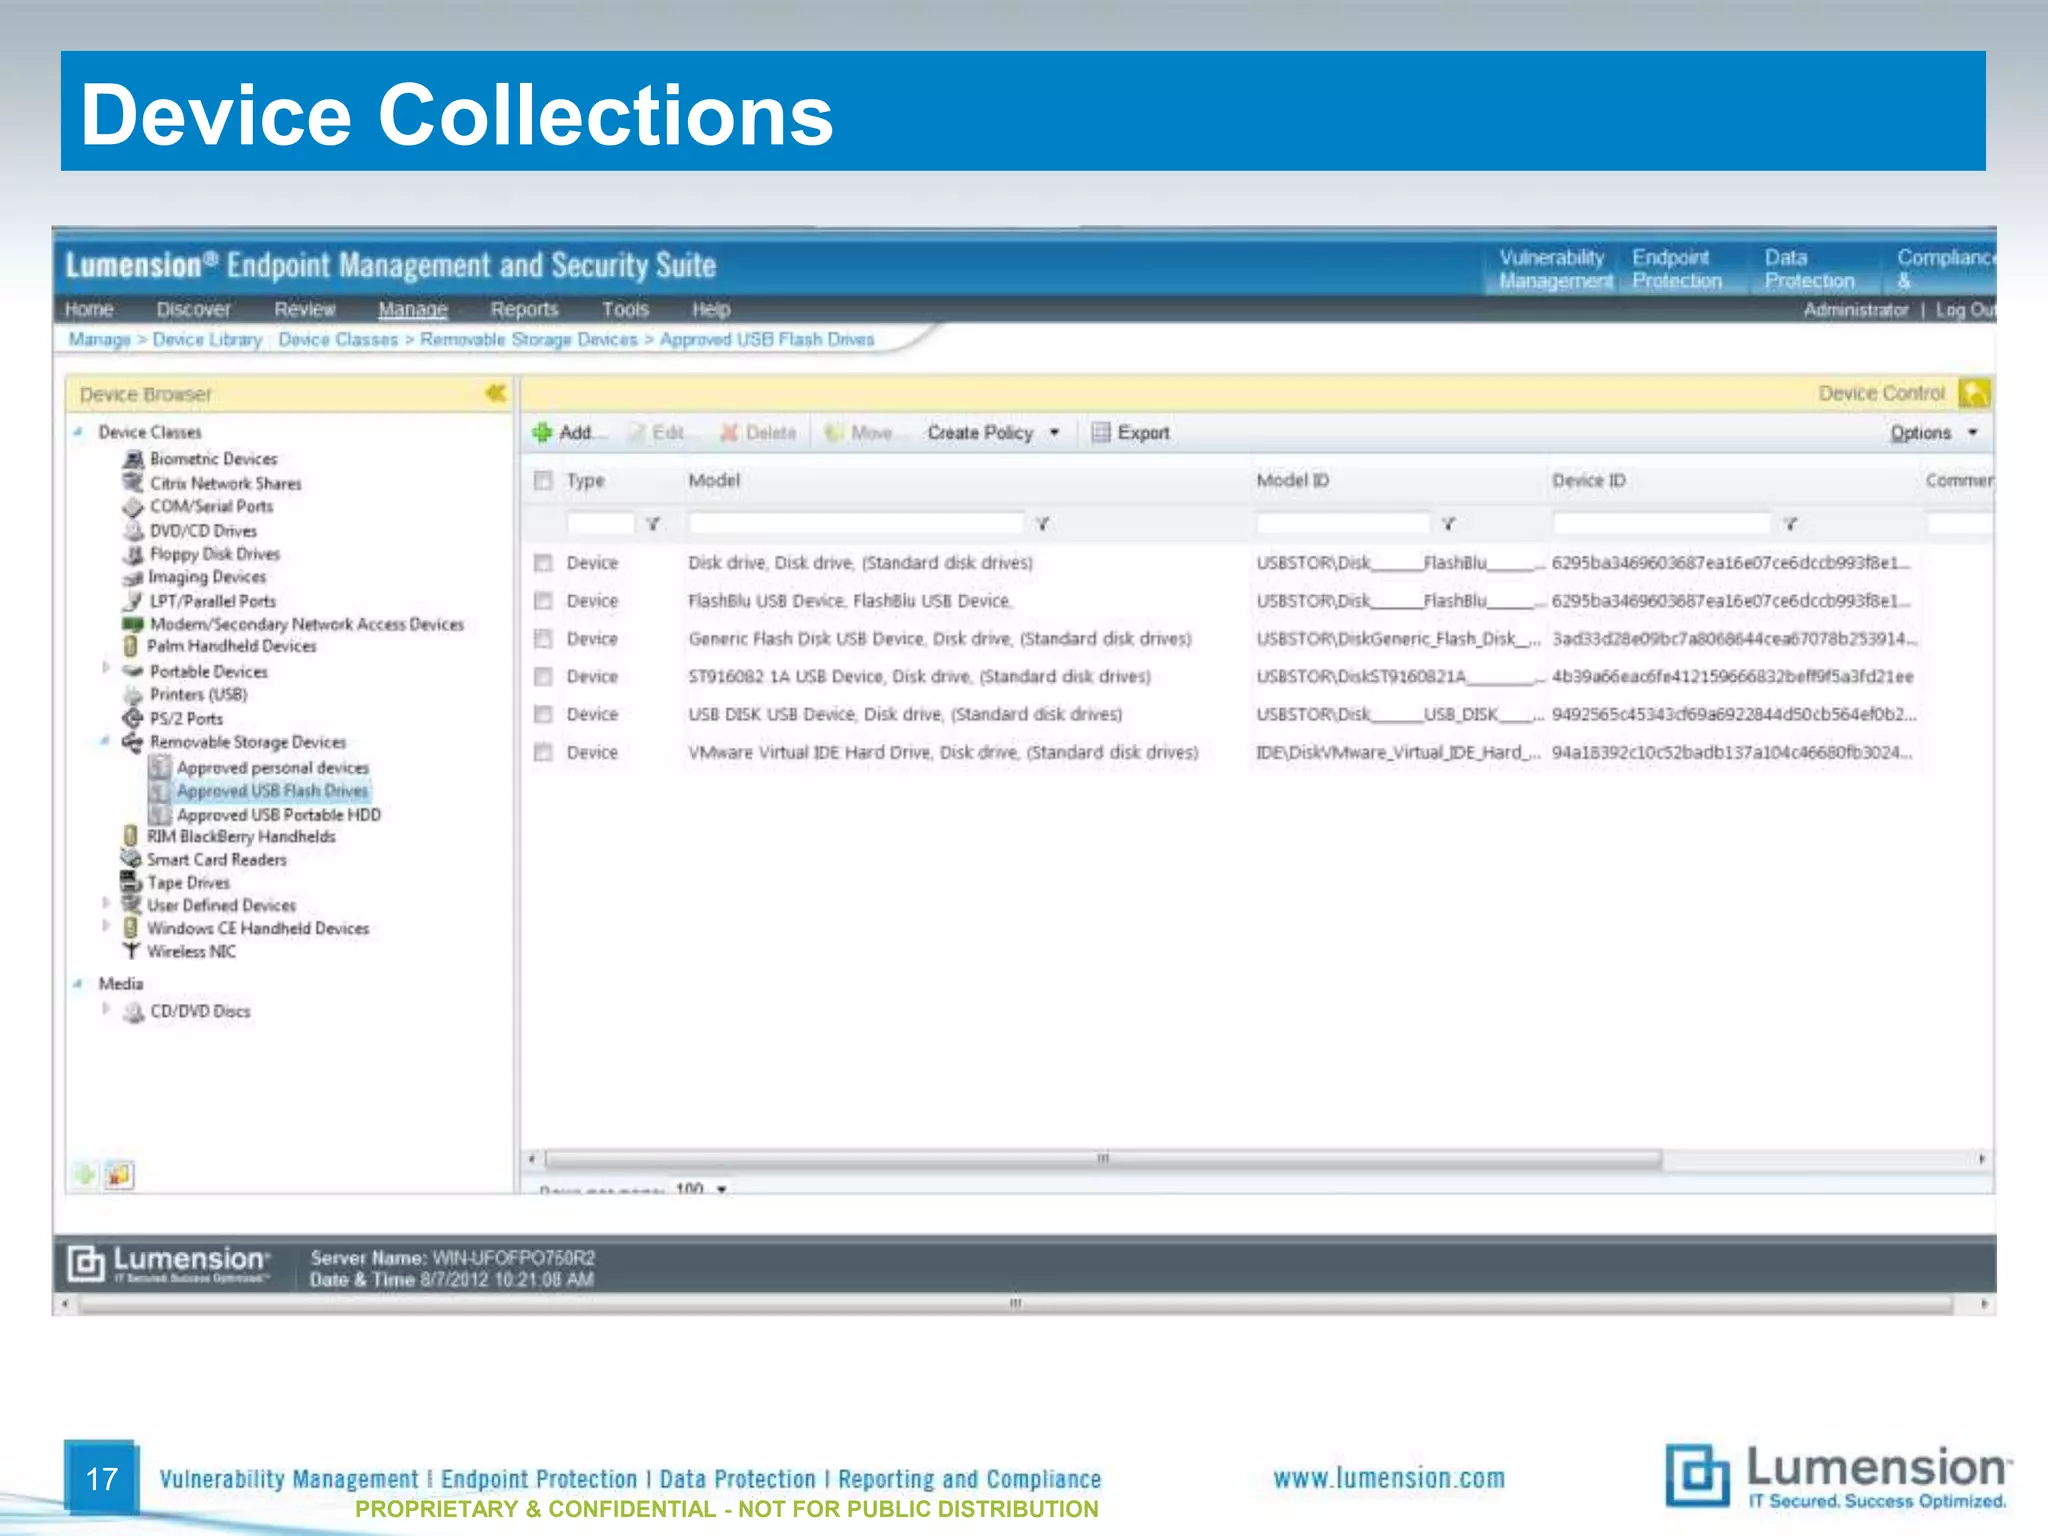Viewport: 2048px width, 1536px height.
Task: Check the ST916082 1A USB Device checkbox
Action: pos(543,677)
